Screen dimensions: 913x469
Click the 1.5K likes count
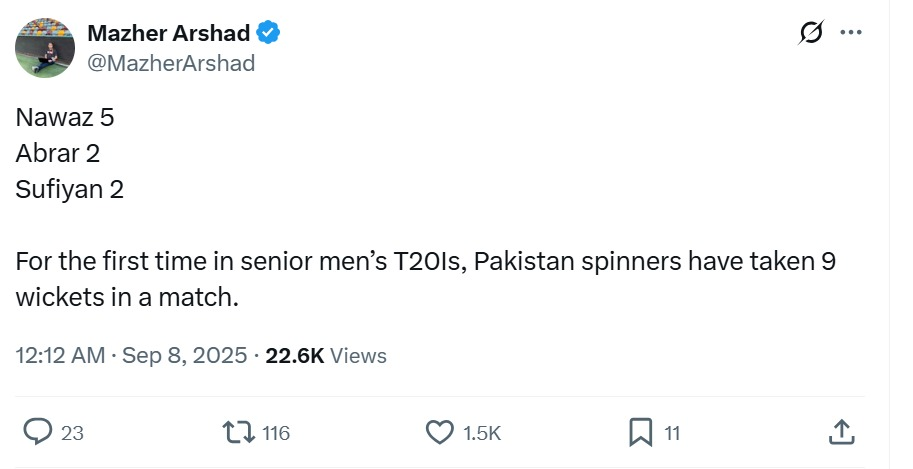pos(482,433)
